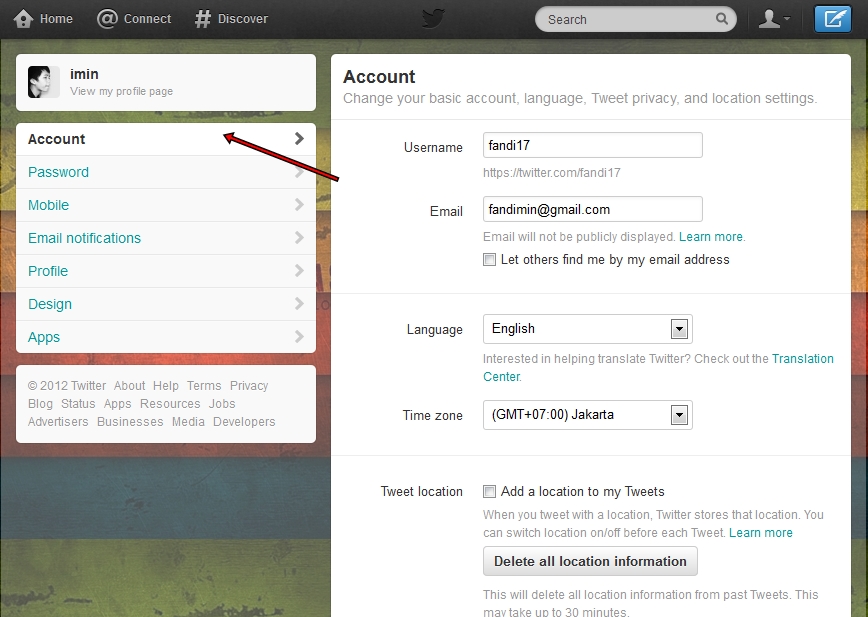The image size is (868, 617).
Task: Open Design settings
Action: 166,304
